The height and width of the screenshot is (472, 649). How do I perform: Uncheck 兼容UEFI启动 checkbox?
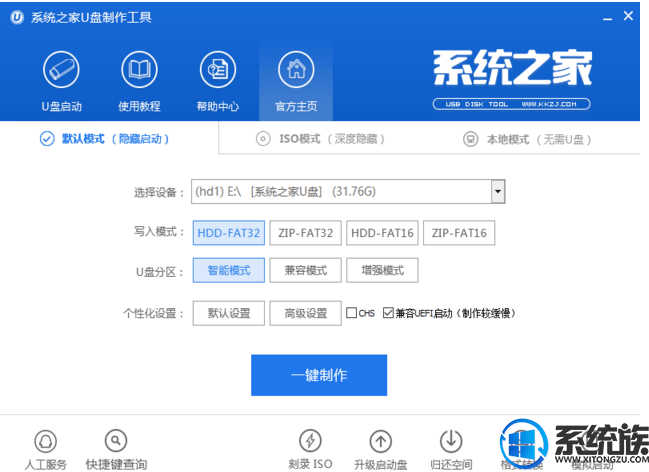388,313
